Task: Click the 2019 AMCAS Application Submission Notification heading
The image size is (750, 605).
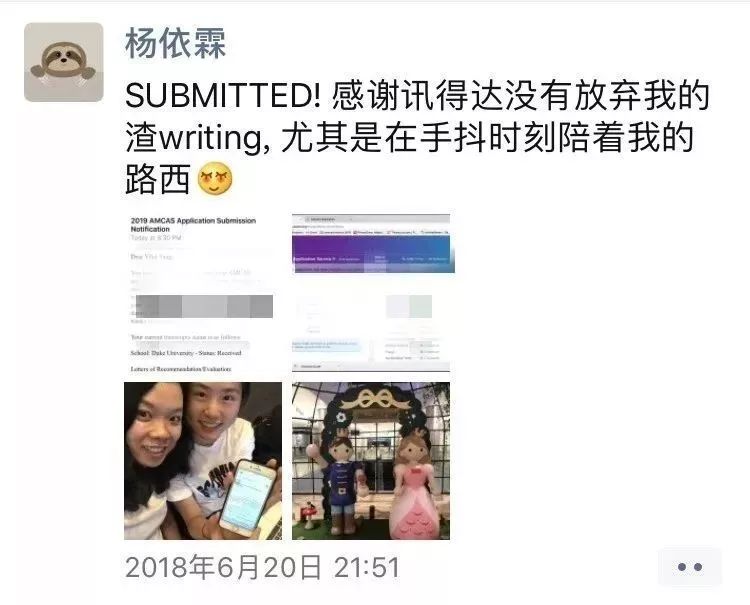Action: 193,225
